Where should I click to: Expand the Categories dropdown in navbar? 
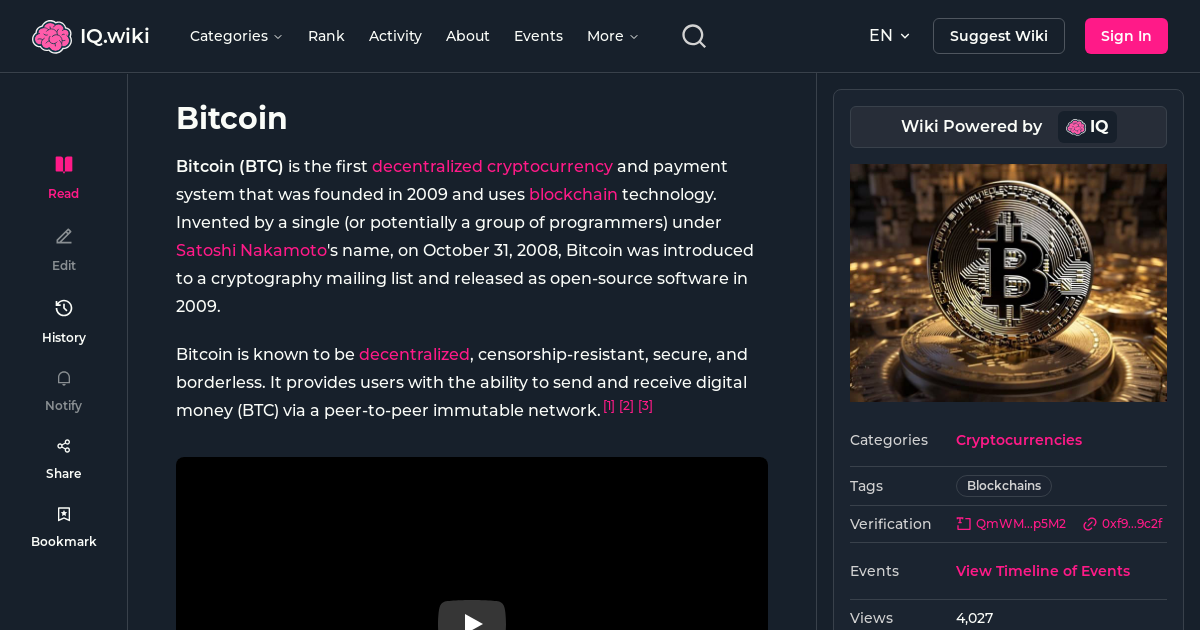[x=236, y=36]
